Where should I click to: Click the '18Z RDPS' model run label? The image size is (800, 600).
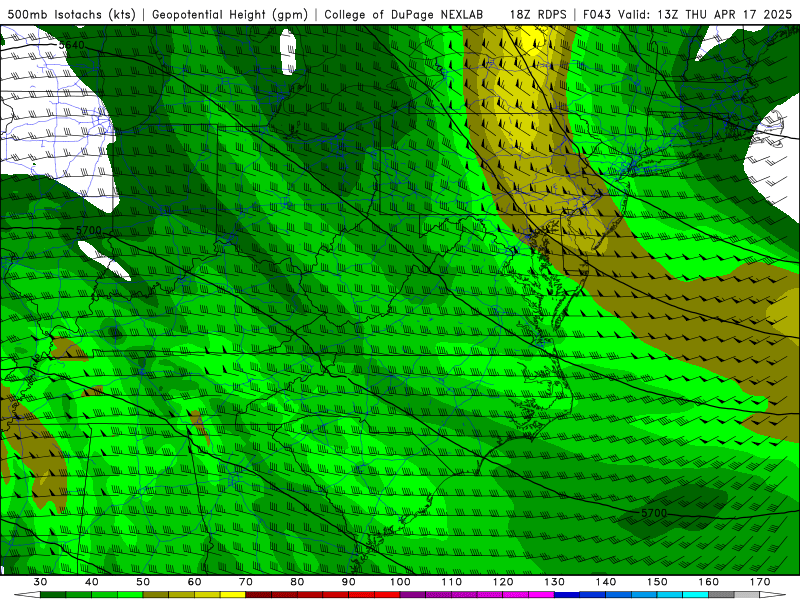click(x=538, y=14)
